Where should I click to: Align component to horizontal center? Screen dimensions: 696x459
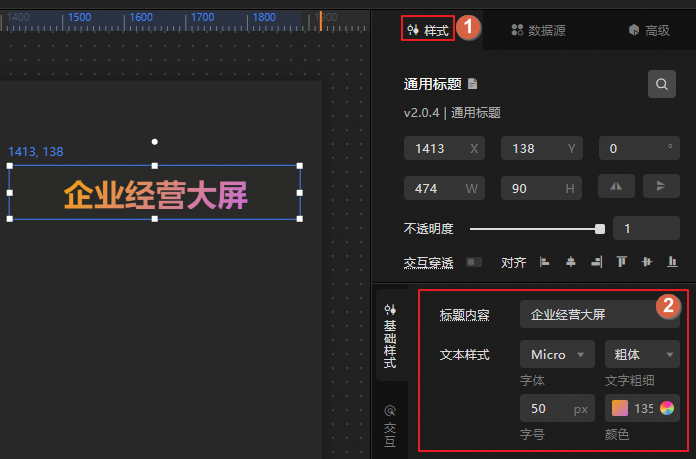(571, 262)
